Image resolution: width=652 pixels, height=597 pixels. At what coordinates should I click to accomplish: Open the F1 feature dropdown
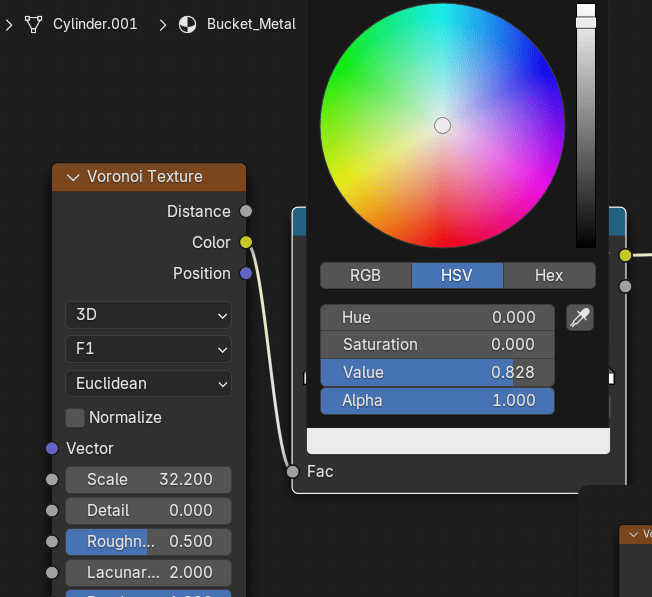click(148, 349)
